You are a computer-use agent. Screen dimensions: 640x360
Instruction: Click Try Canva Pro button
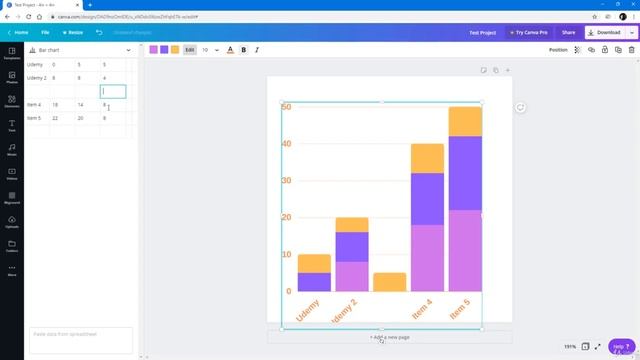point(529,32)
